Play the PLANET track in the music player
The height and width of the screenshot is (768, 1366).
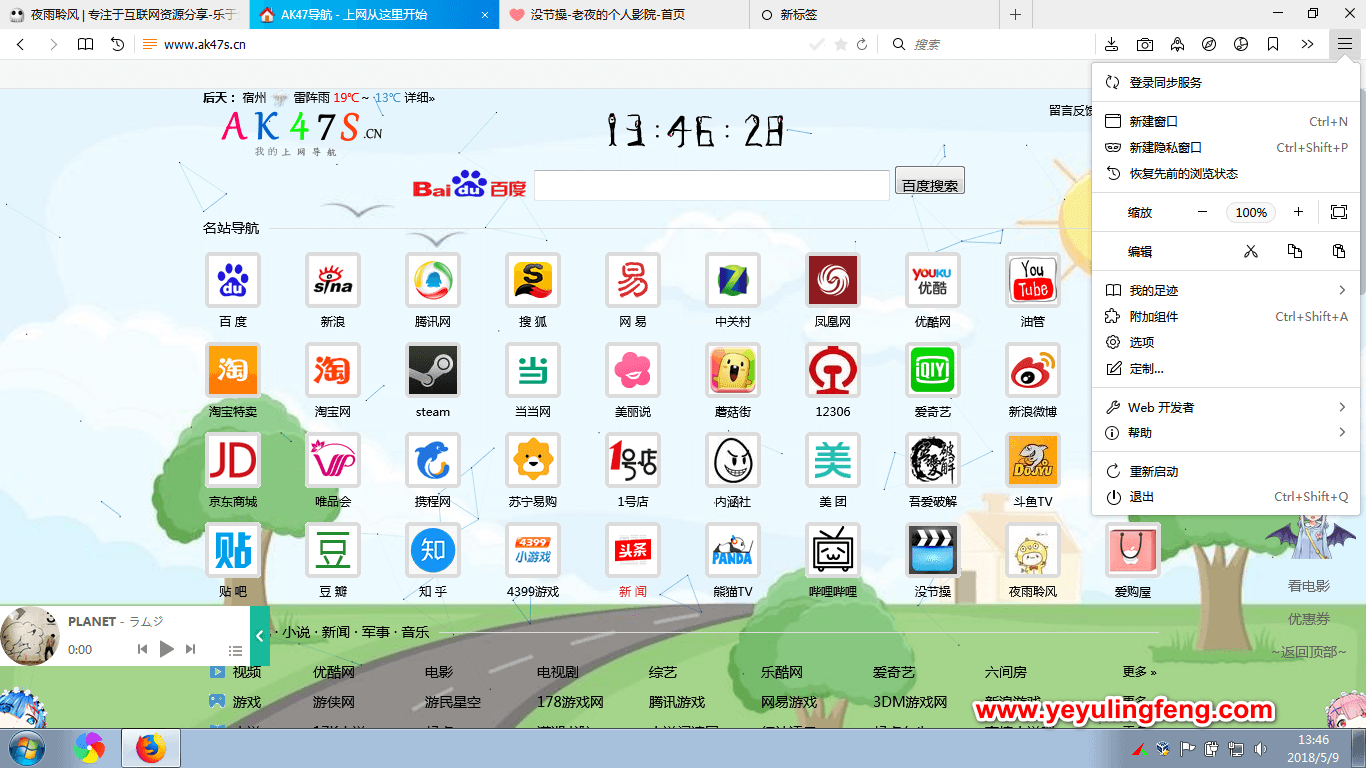click(167, 649)
